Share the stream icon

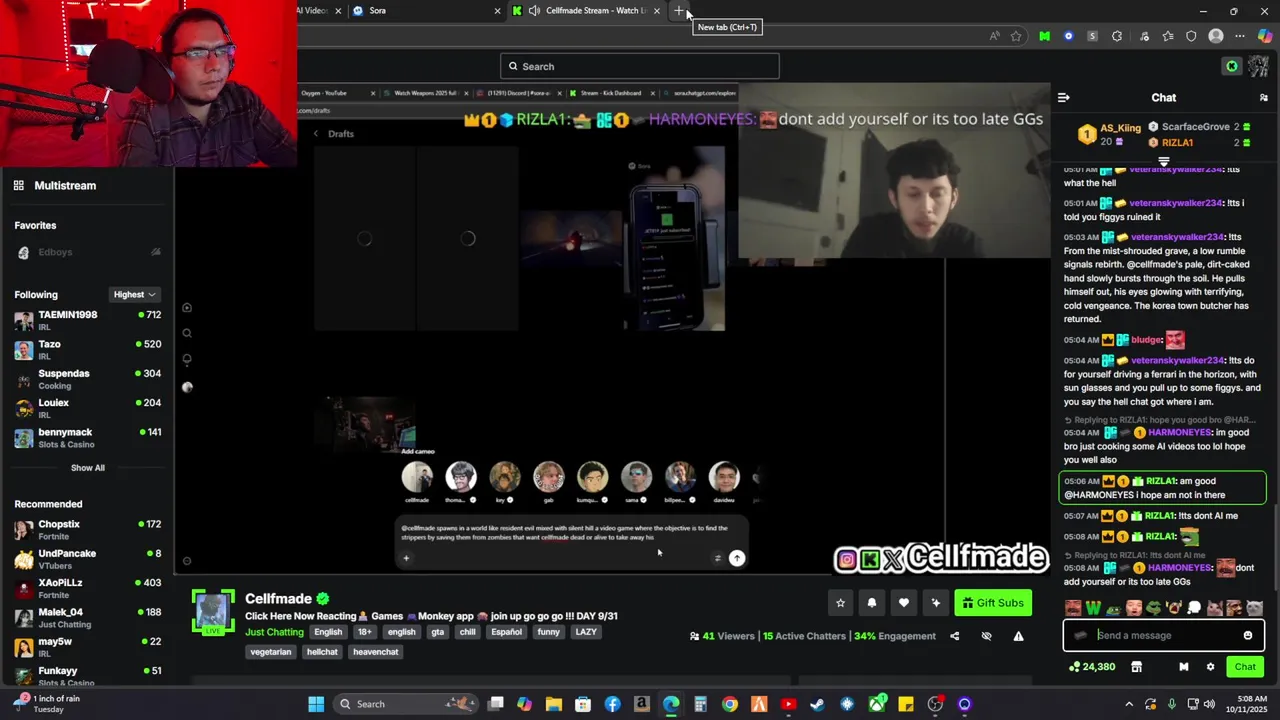pyautogui.click(x=954, y=636)
